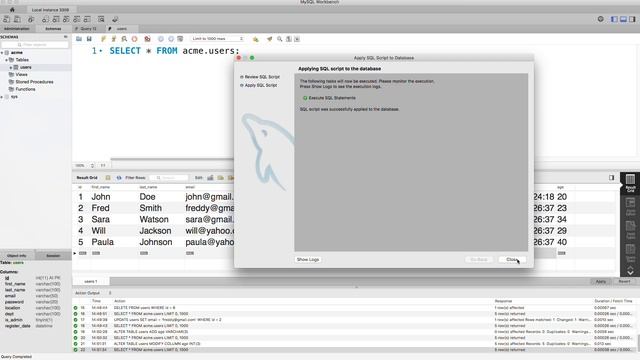Save the SQL script to file
This screenshot has width=640, height=360.
[x=89, y=39]
